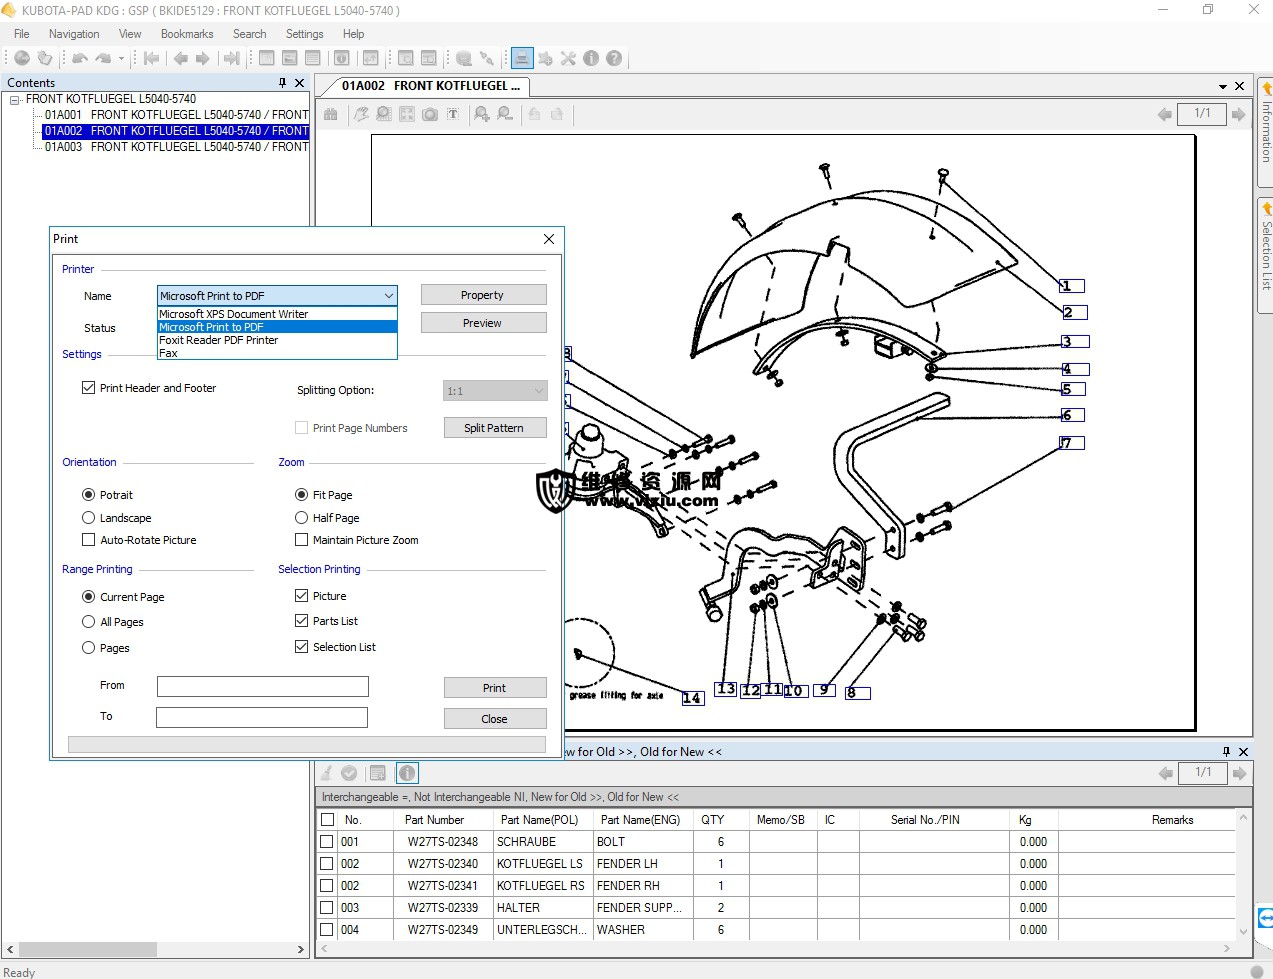Check the box for part W27TS-02348

click(x=327, y=842)
